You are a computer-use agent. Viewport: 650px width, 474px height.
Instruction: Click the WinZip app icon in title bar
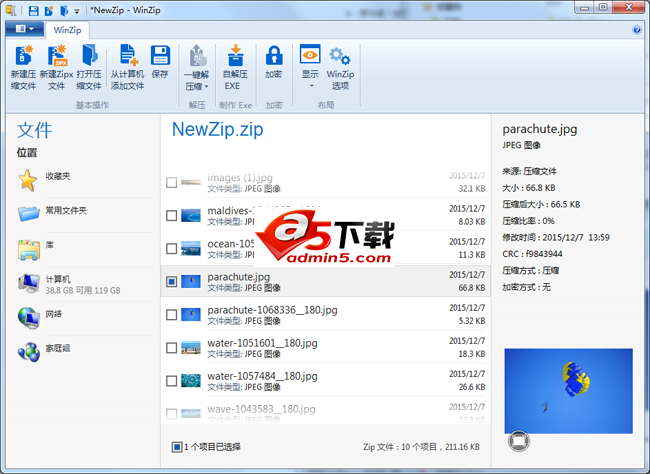click(x=11, y=10)
